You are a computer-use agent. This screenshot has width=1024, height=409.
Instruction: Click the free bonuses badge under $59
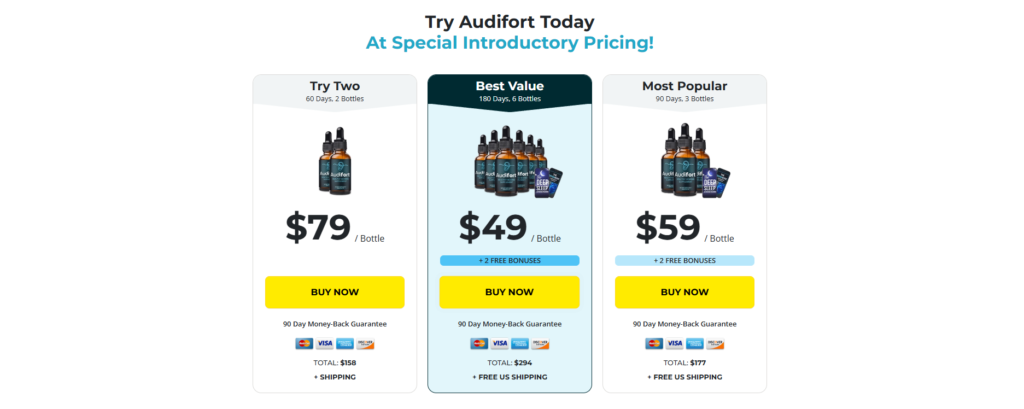[685, 261]
